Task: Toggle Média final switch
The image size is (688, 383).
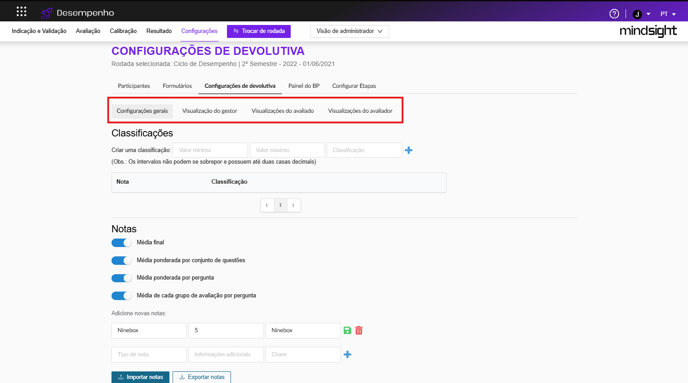Action: (121, 243)
